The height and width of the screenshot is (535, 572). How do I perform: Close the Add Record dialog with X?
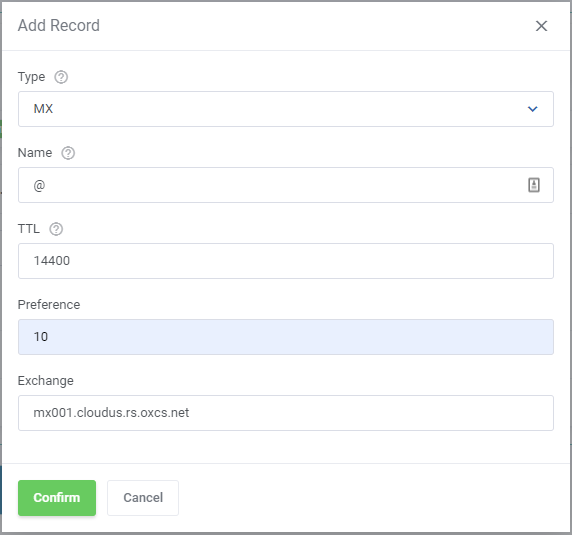point(541,26)
